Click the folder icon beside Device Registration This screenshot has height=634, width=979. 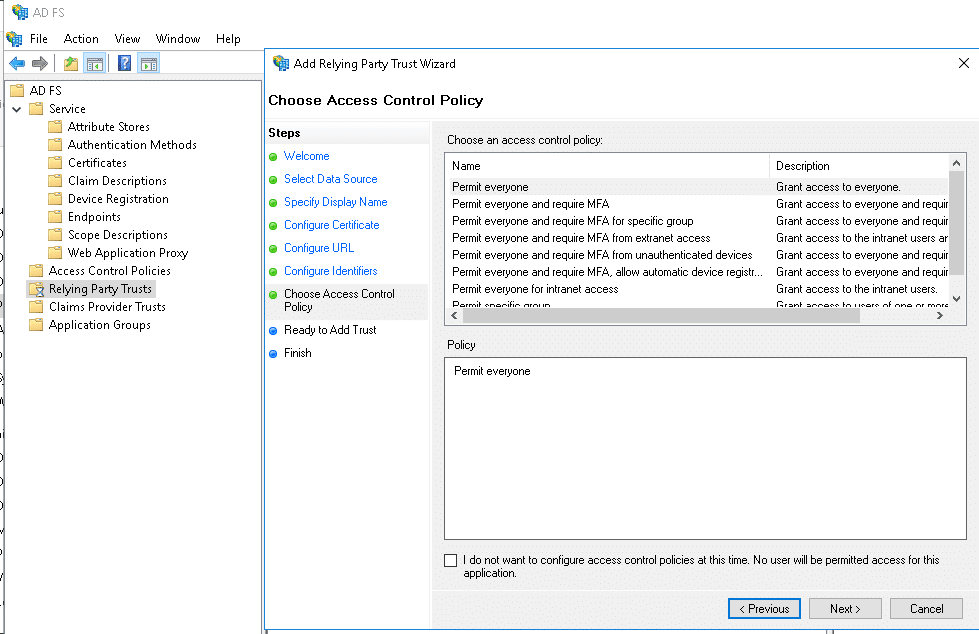[x=55, y=199]
